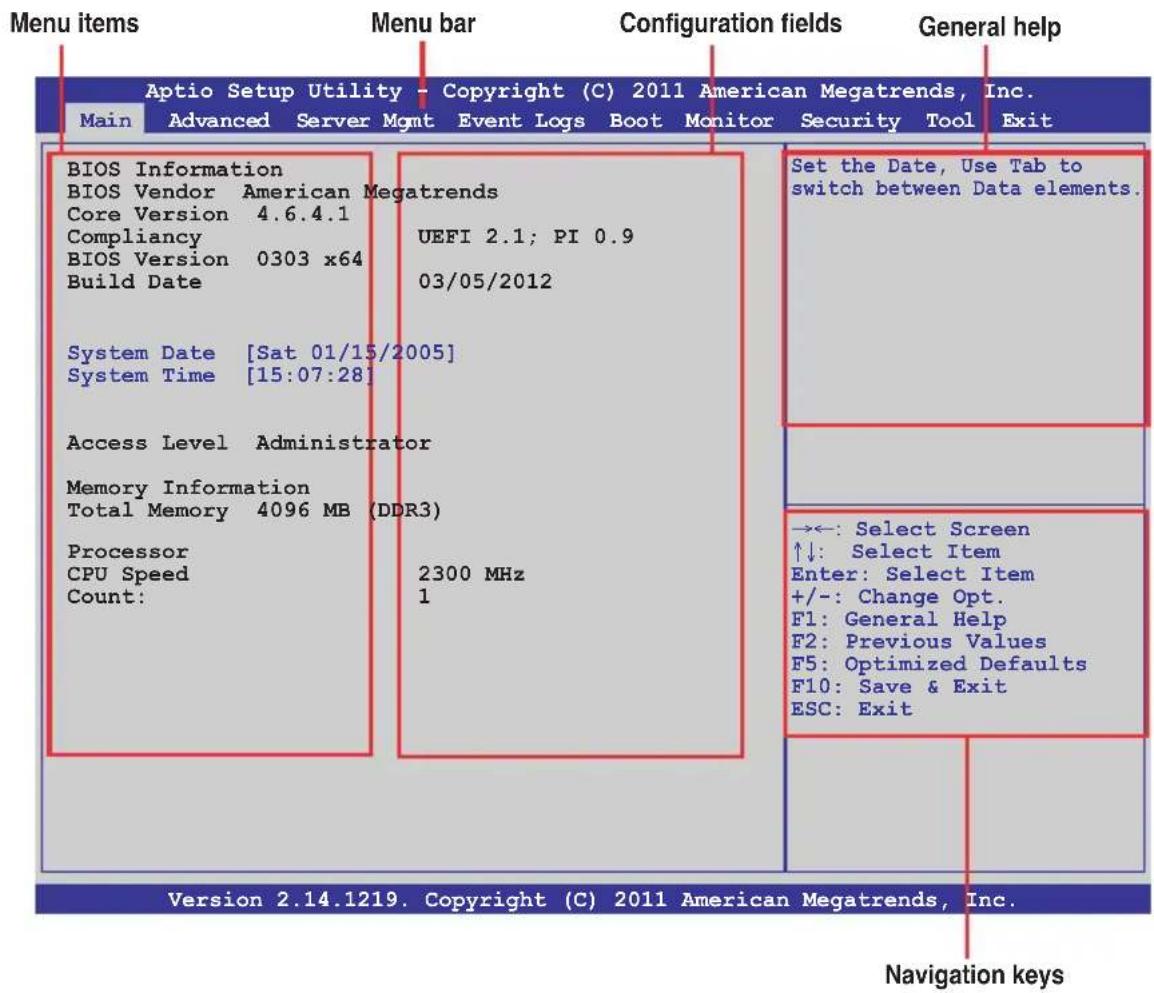The image size is (1154, 993).
Task: Click the +/-: Change Opt. hint
Action: (x=898, y=597)
